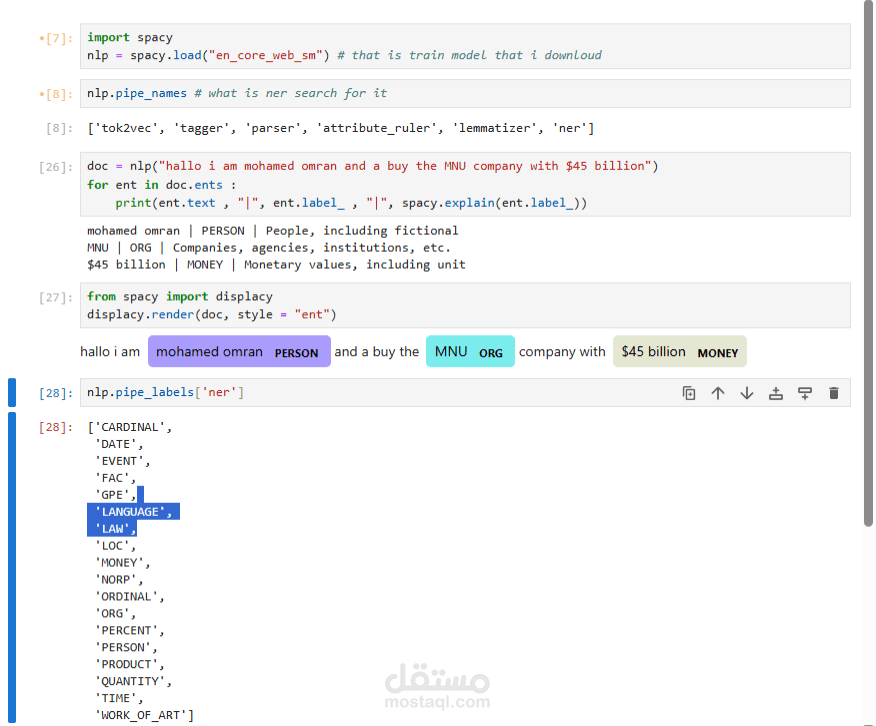Click the 'MNU | ORG | Companies' output line
This screenshot has width=876, height=726.
pos(269,247)
